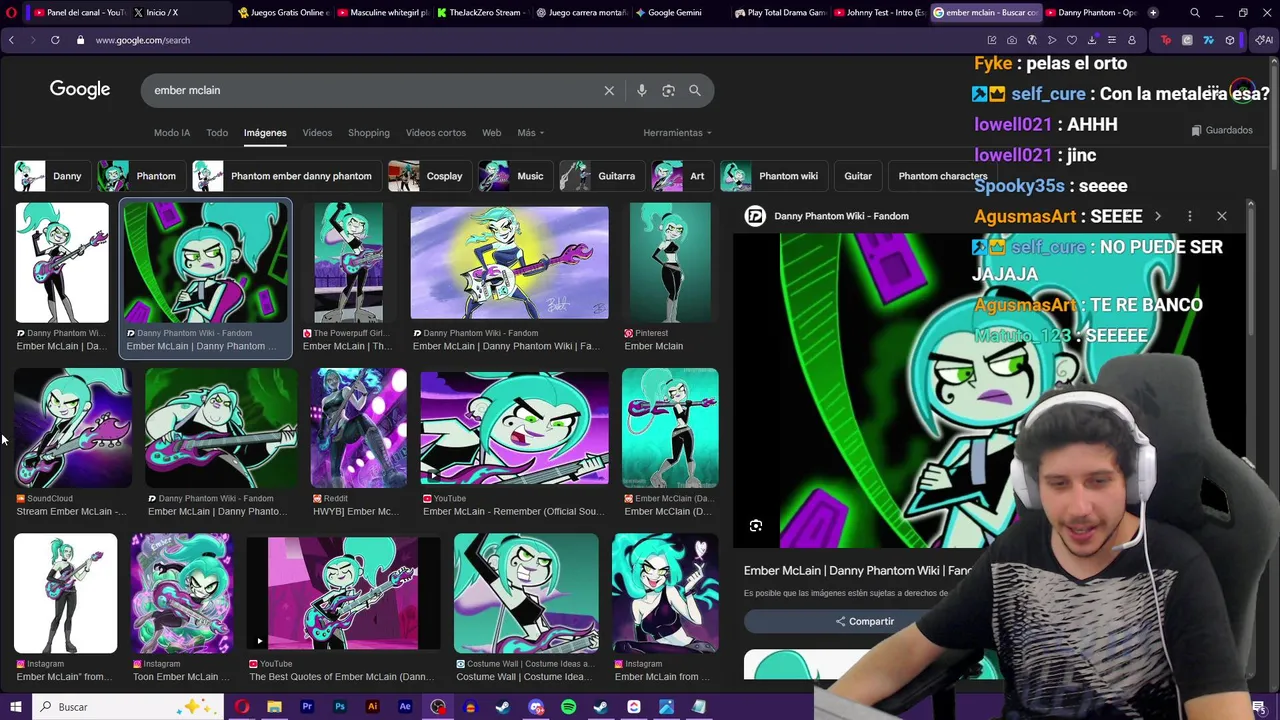Open the Windows Start menu

click(15, 707)
